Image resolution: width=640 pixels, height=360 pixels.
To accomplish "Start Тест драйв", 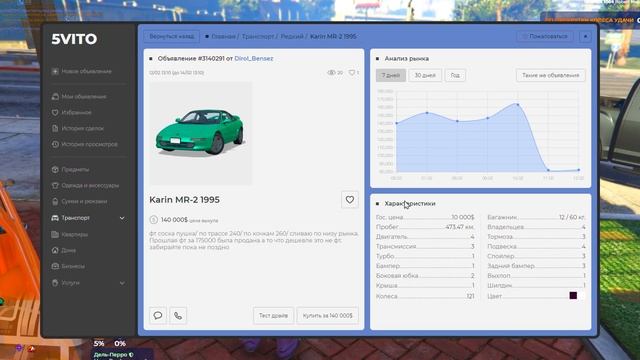I will 273,316.
